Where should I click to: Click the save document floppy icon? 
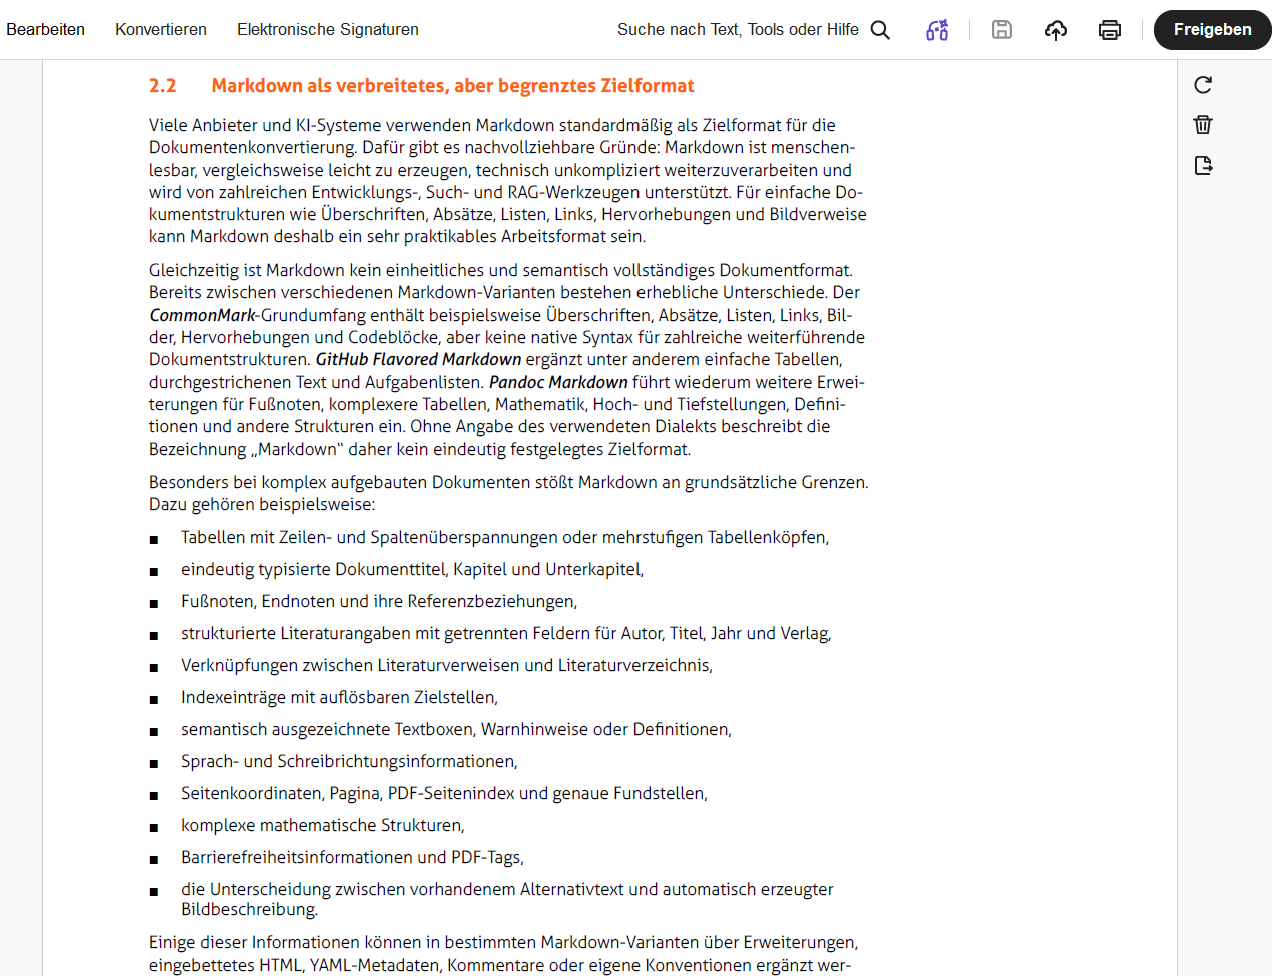coord(1002,30)
